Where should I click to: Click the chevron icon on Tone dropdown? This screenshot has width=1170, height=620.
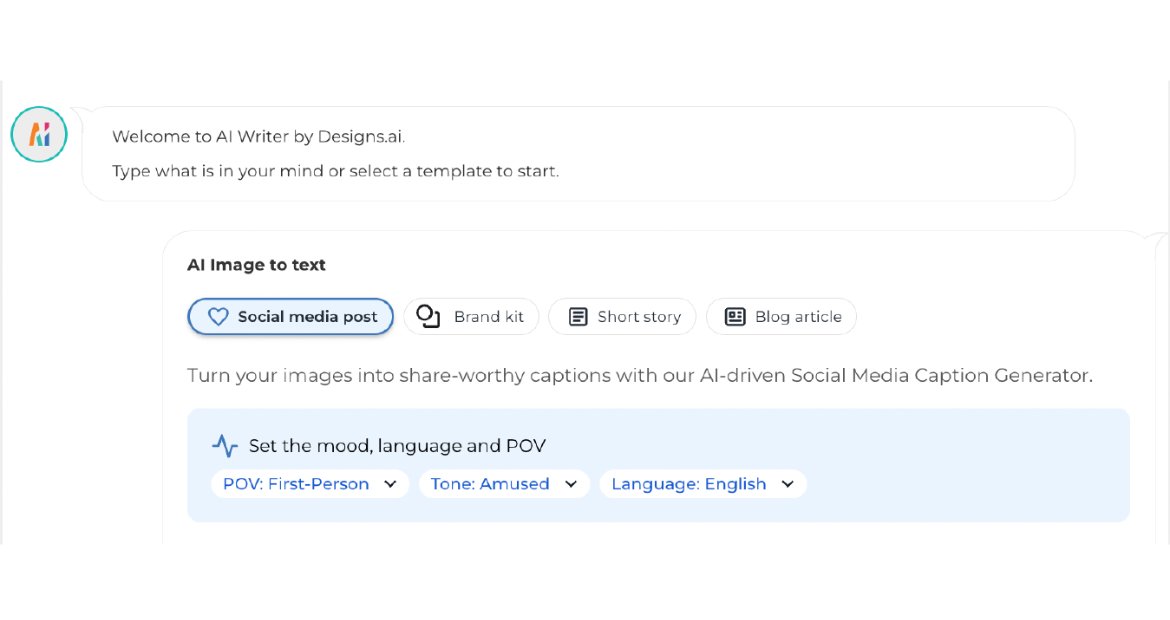point(572,484)
